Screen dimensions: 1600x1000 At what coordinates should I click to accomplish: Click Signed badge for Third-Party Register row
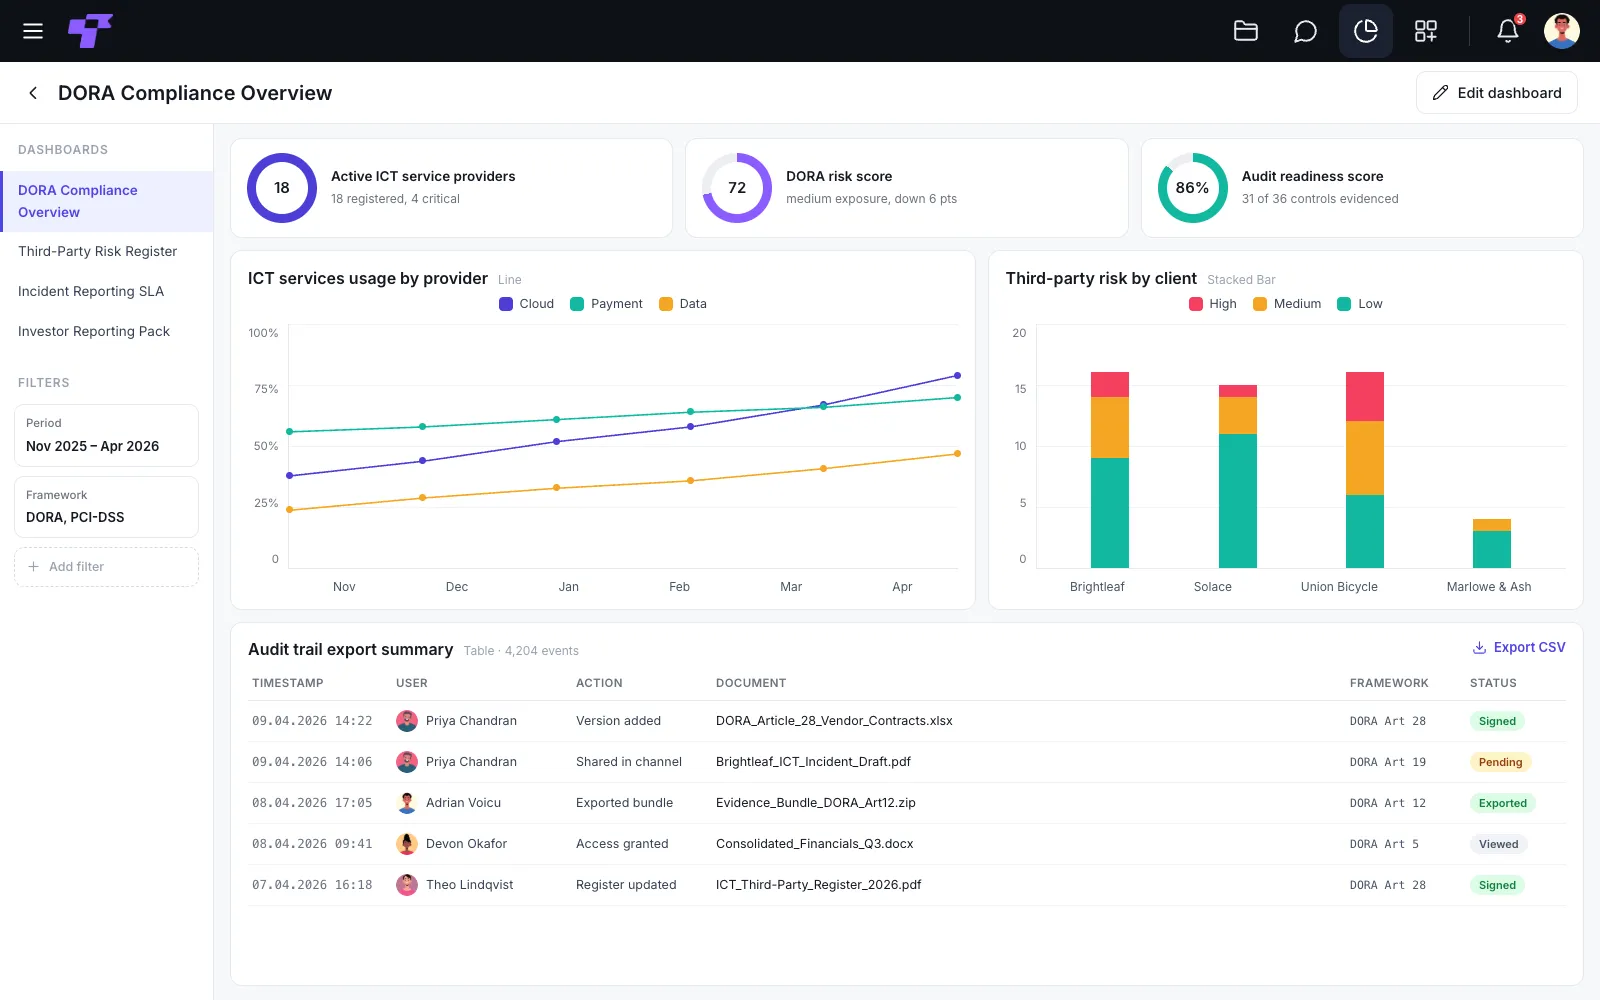point(1497,885)
